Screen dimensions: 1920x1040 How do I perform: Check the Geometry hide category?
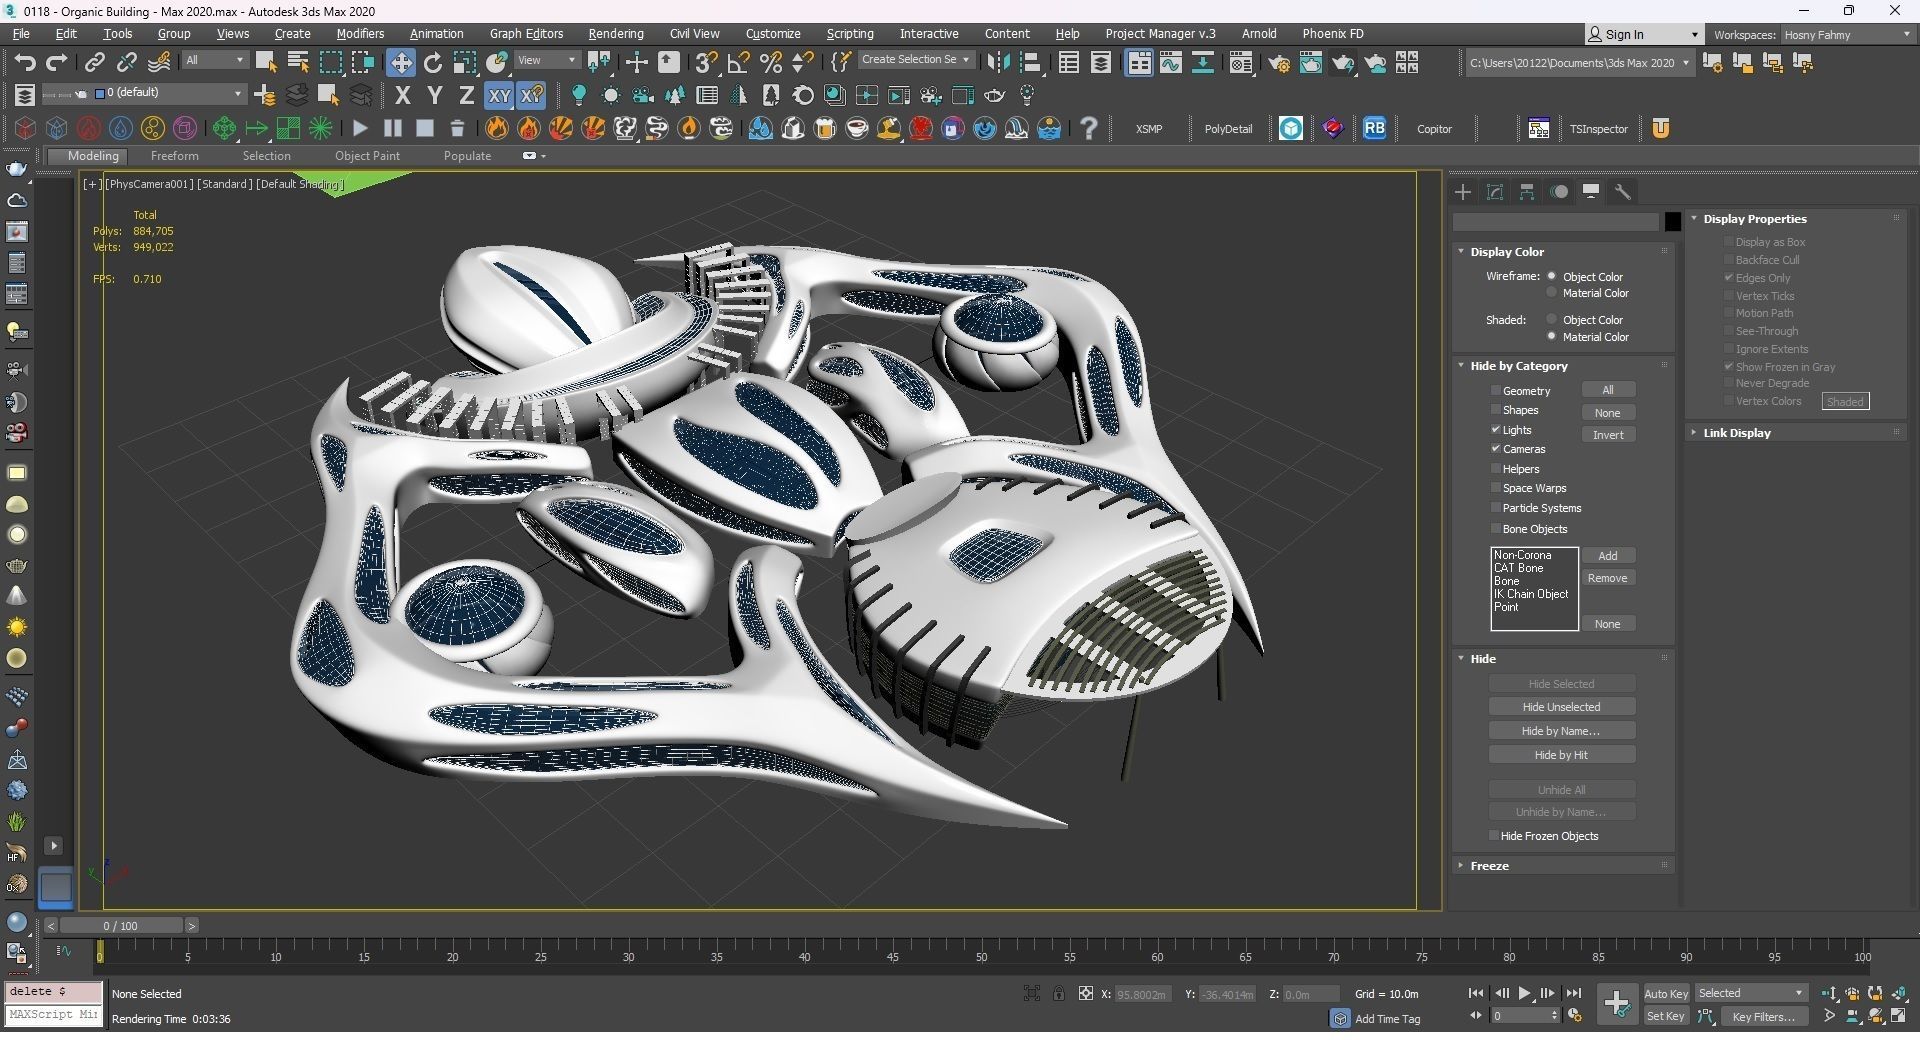pyautogui.click(x=1496, y=391)
